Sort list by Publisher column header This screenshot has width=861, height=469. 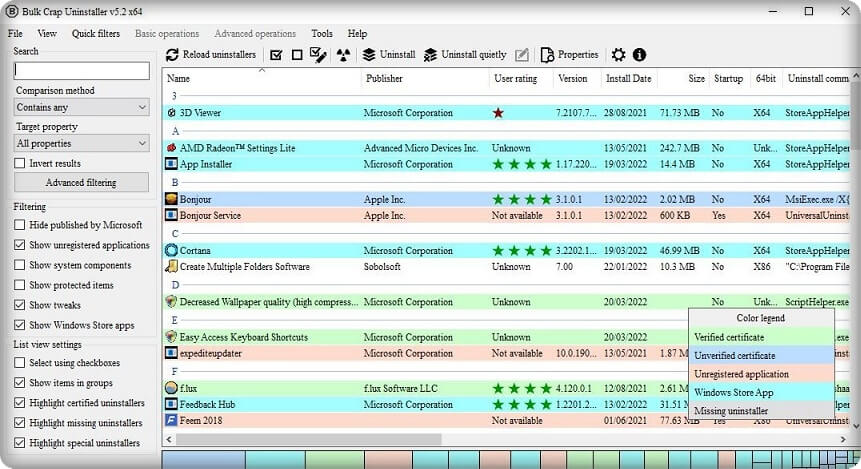click(424, 79)
